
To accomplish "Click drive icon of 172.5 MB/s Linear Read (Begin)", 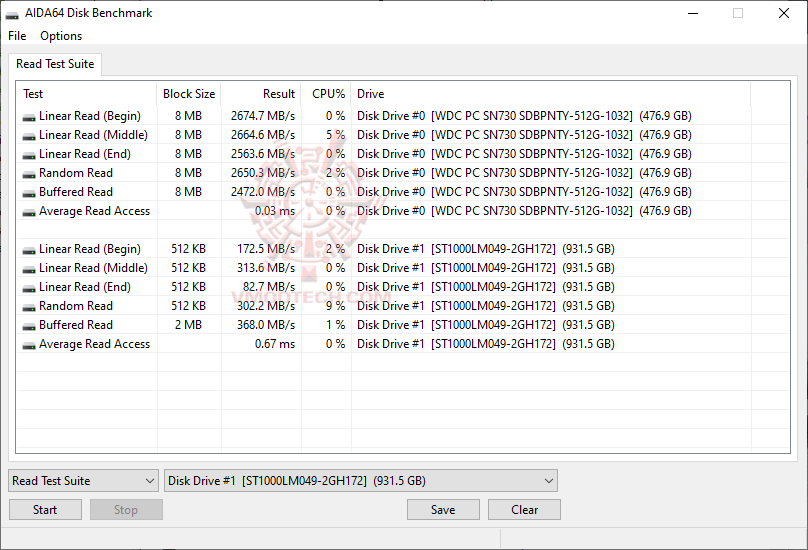I will pyautogui.click(x=29, y=250).
